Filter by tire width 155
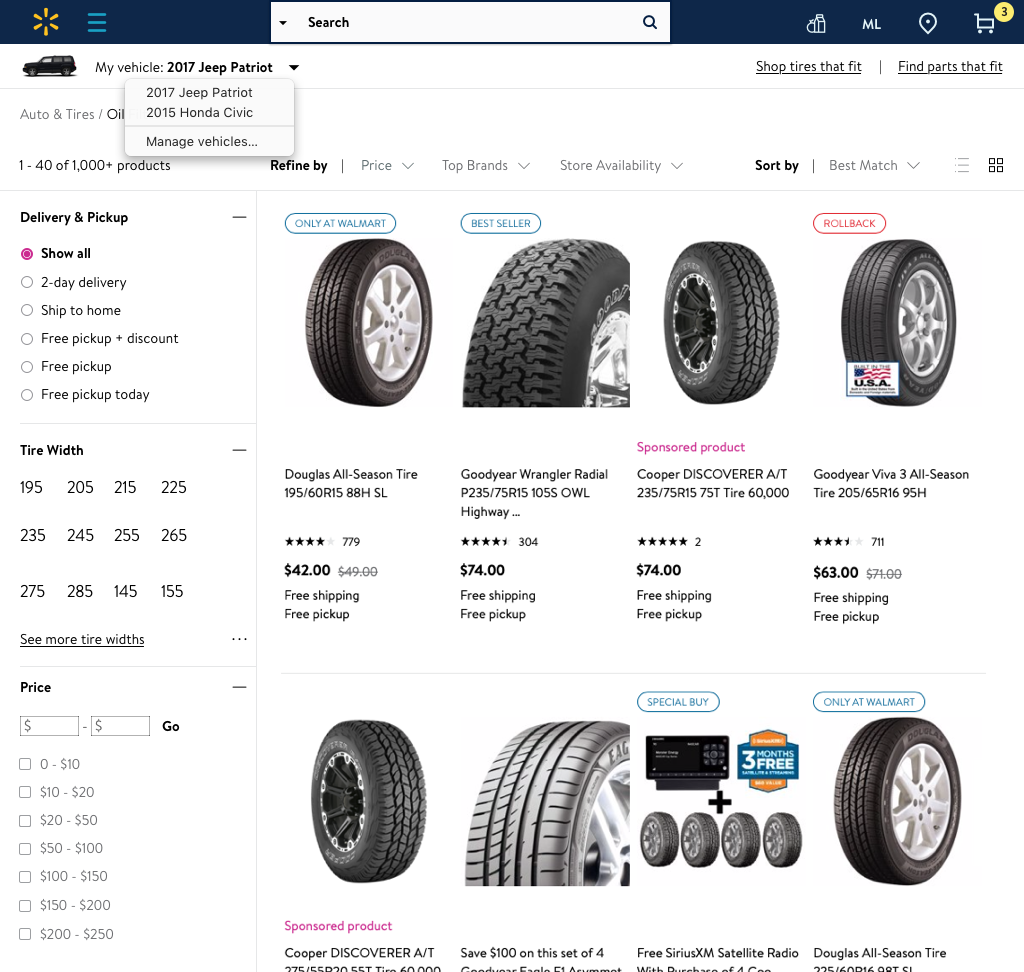The width and height of the screenshot is (1024, 972). [172, 592]
